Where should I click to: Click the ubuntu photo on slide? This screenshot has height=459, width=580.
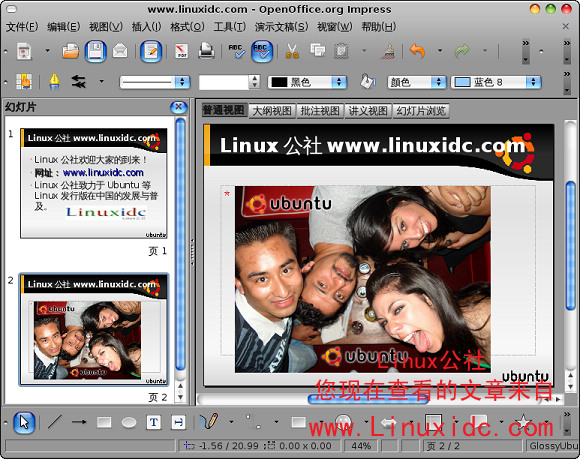point(363,279)
